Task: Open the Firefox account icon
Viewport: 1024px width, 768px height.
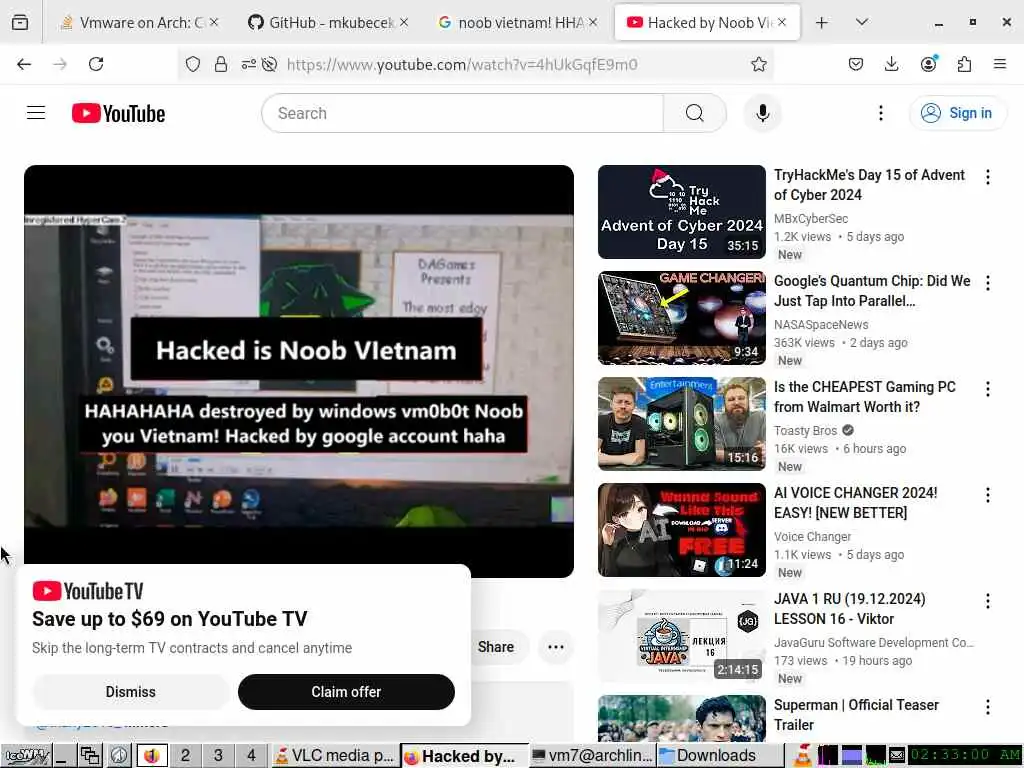Action: (x=928, y=64)
